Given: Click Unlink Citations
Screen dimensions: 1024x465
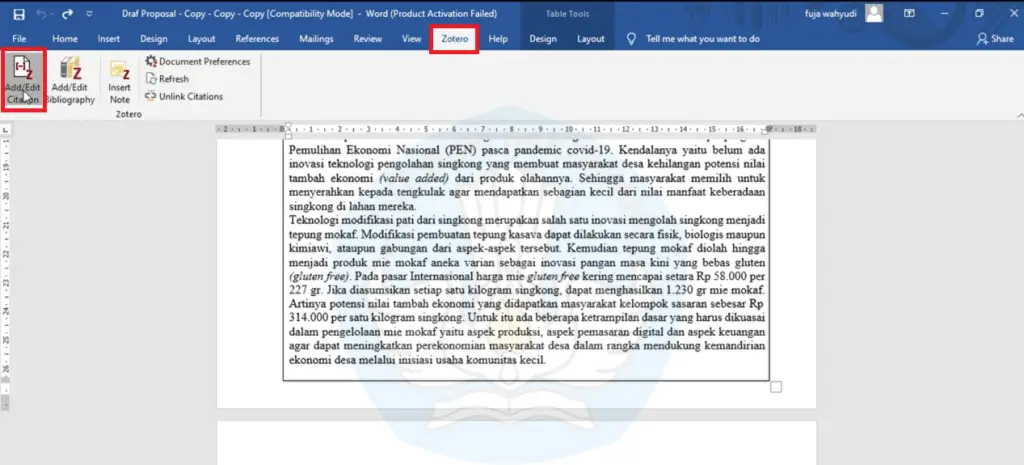Looking at the screenshot, I should coord(184,97).
